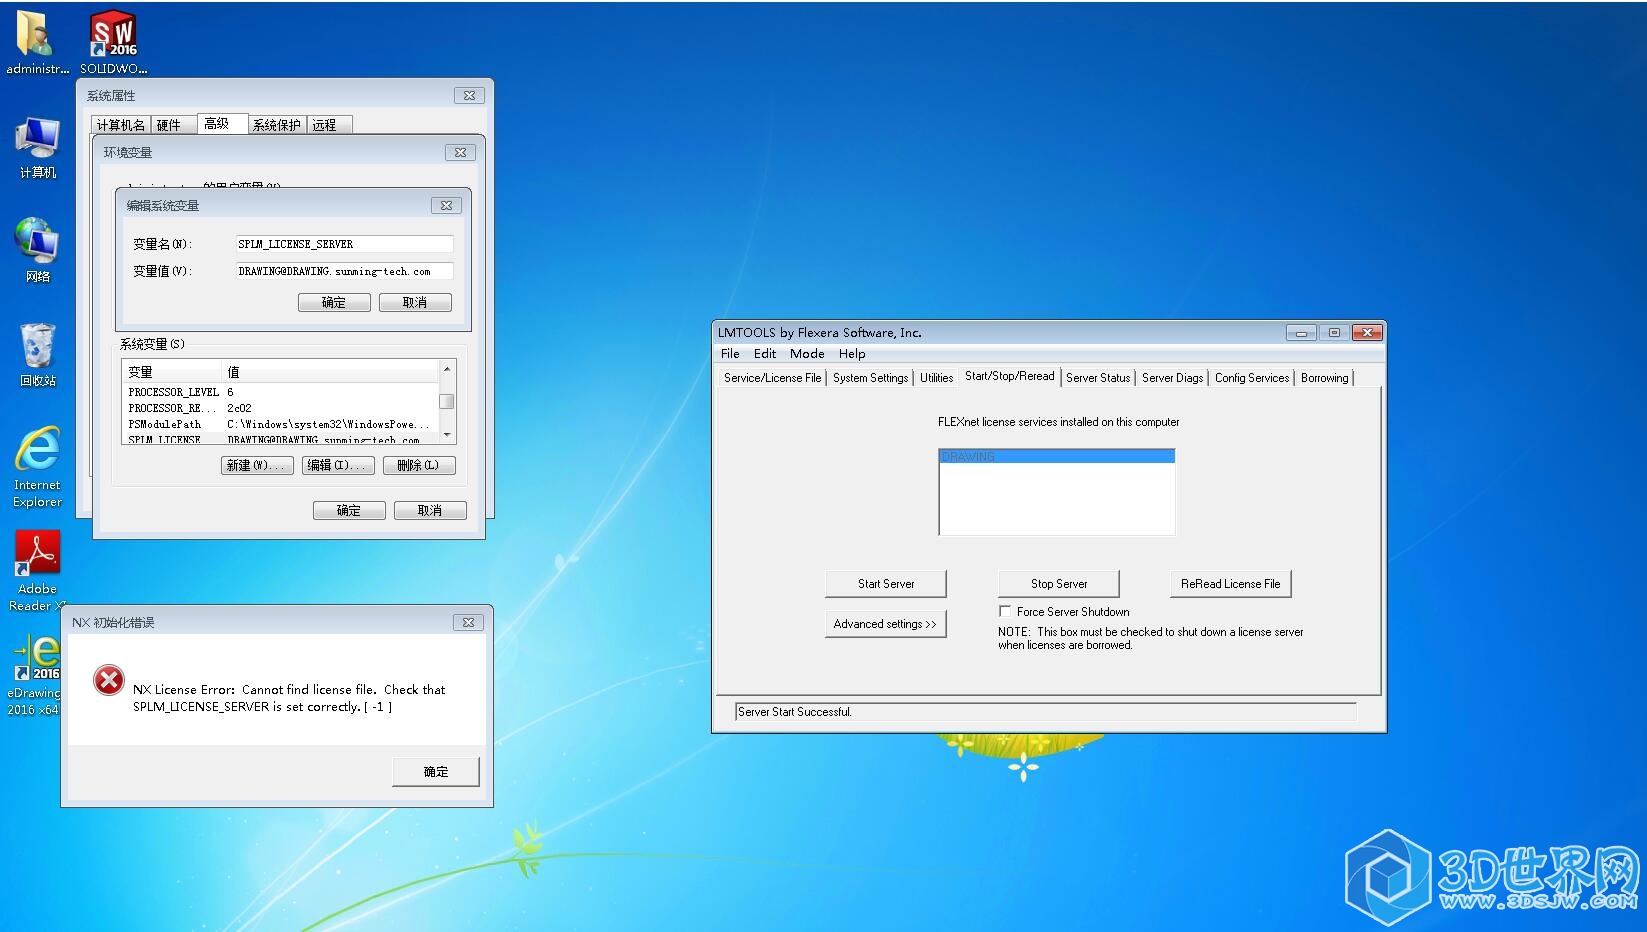Select the 系统保护 tab
Screen dimensions: 1647x932
click(277, 125)
